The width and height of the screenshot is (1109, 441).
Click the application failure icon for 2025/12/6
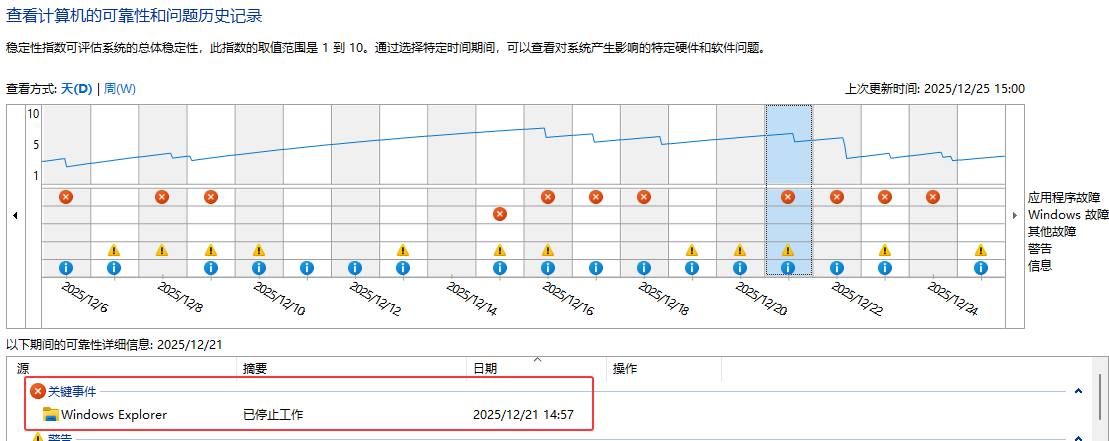click(x=66, y=197)
